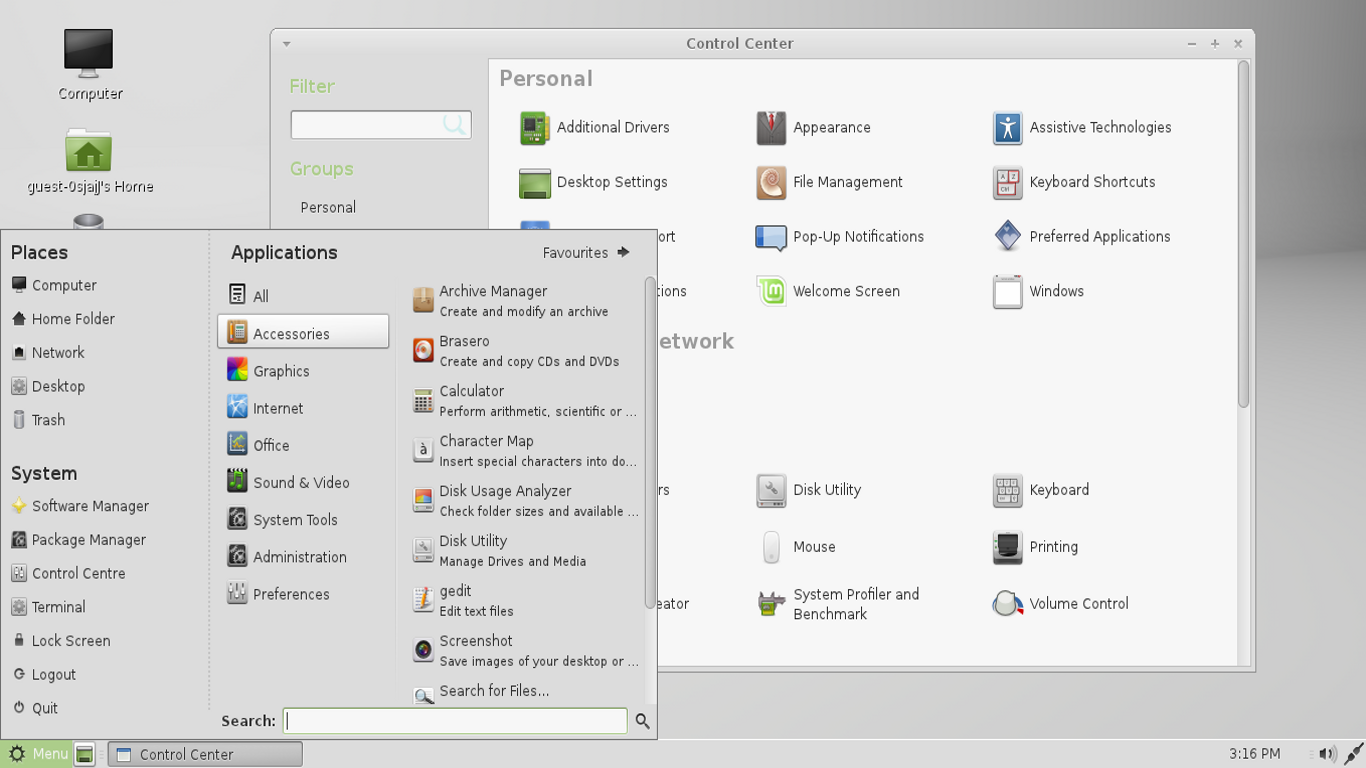
Task: Select the Internet category
Action: pyautogui.click(x=303, y=408)
